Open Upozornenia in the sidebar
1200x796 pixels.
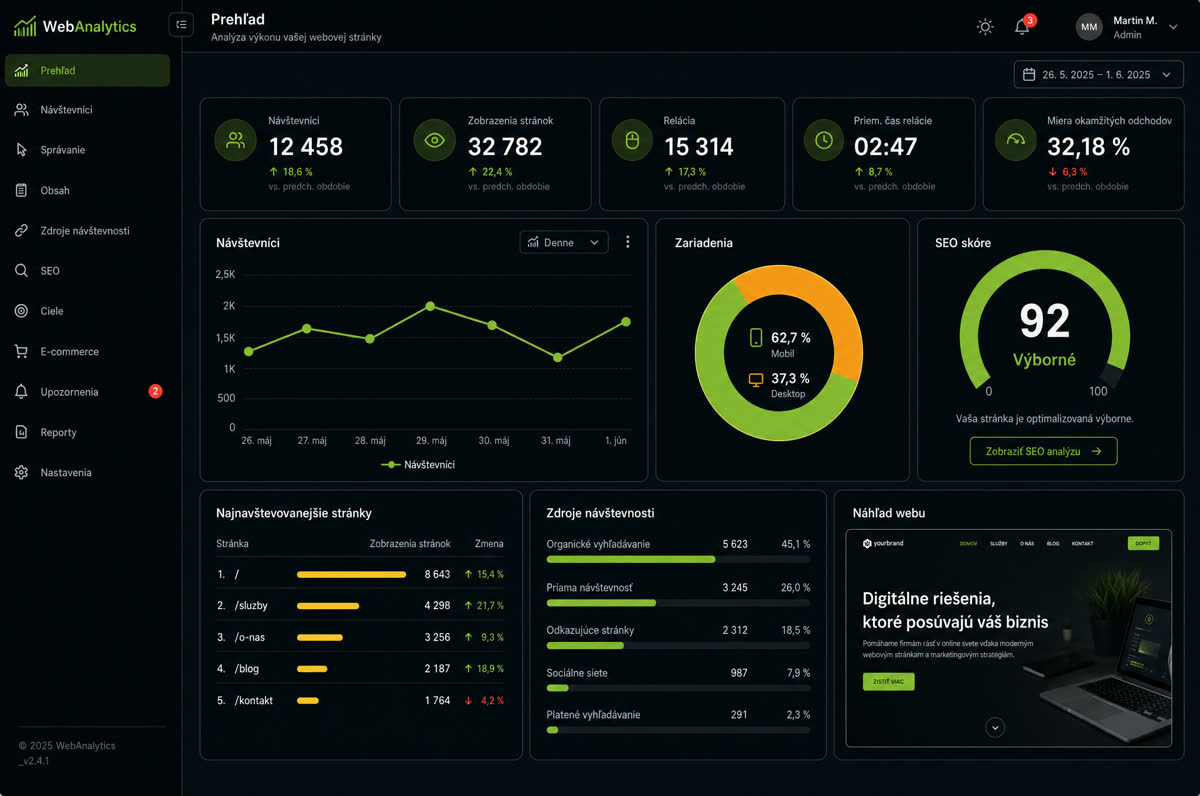[x=88, y=392]
